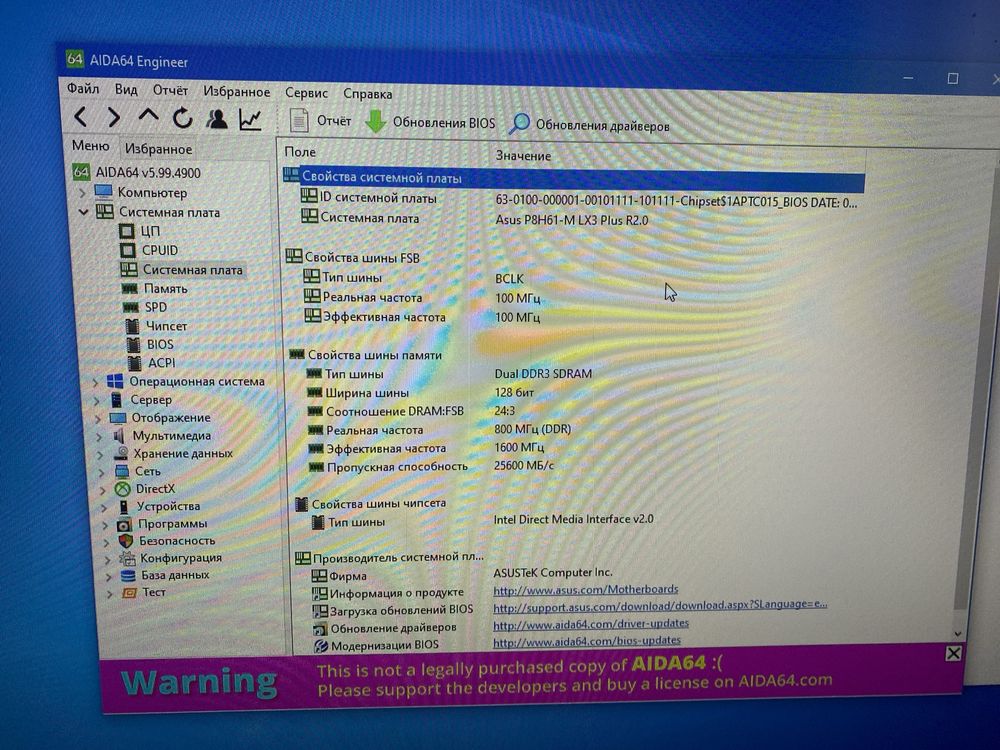This screenshot has width=1000, height=750.
Task: Click the Значение column header
Action: [x=523, y=156]
